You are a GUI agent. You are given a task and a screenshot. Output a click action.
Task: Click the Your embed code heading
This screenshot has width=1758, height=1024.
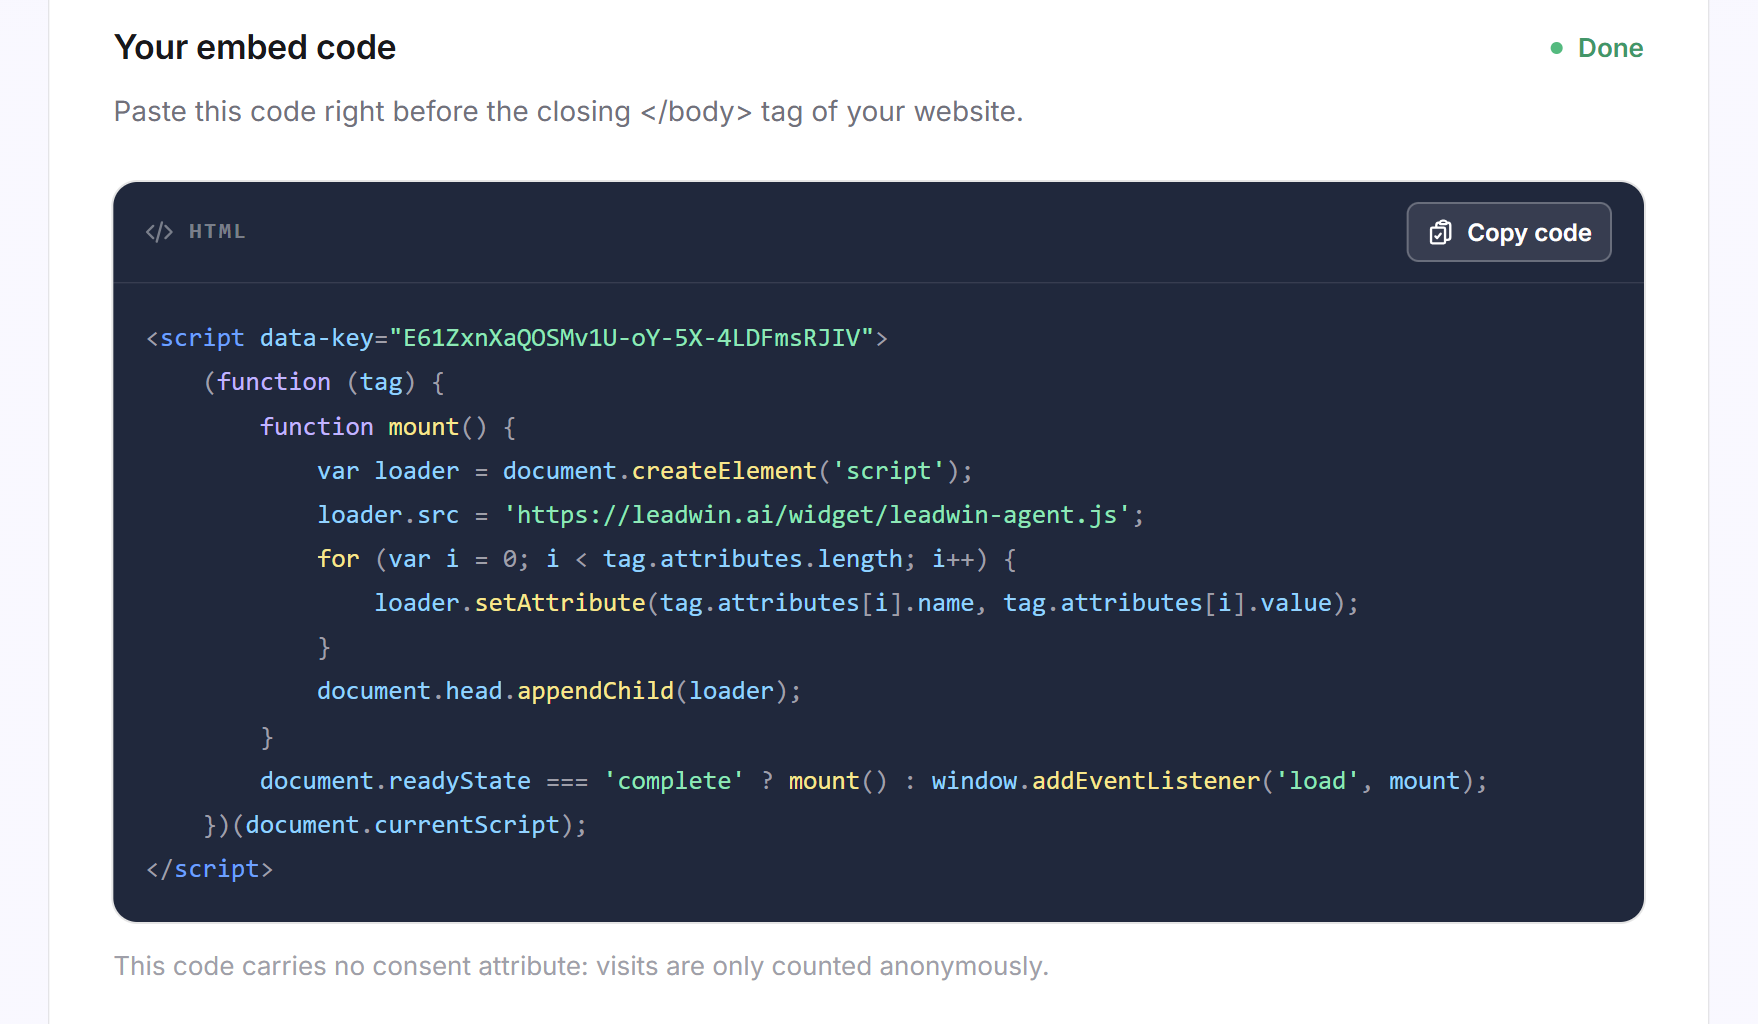(x=255, y=47)
